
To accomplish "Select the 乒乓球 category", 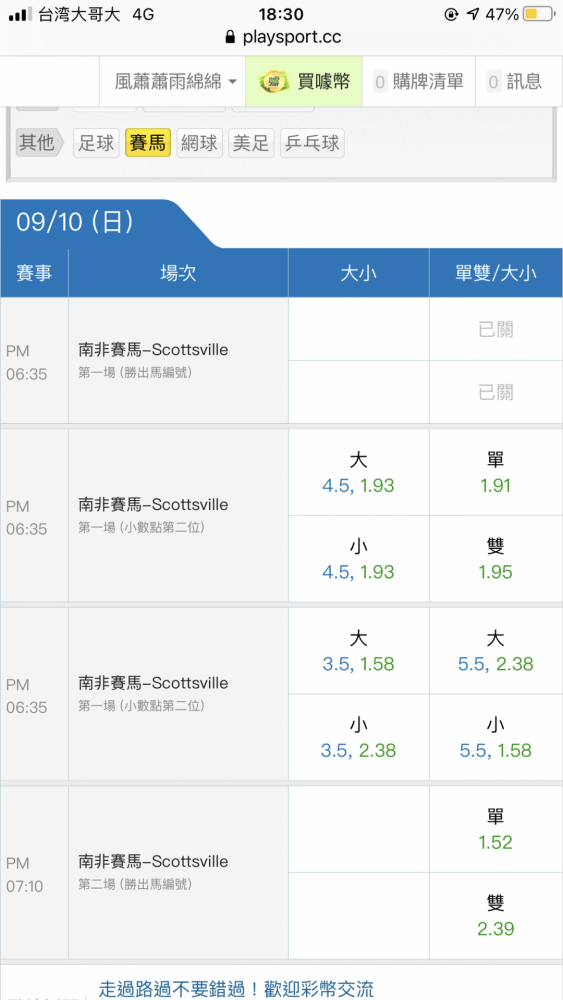I will pyautogui.click(x=312, y=143).
